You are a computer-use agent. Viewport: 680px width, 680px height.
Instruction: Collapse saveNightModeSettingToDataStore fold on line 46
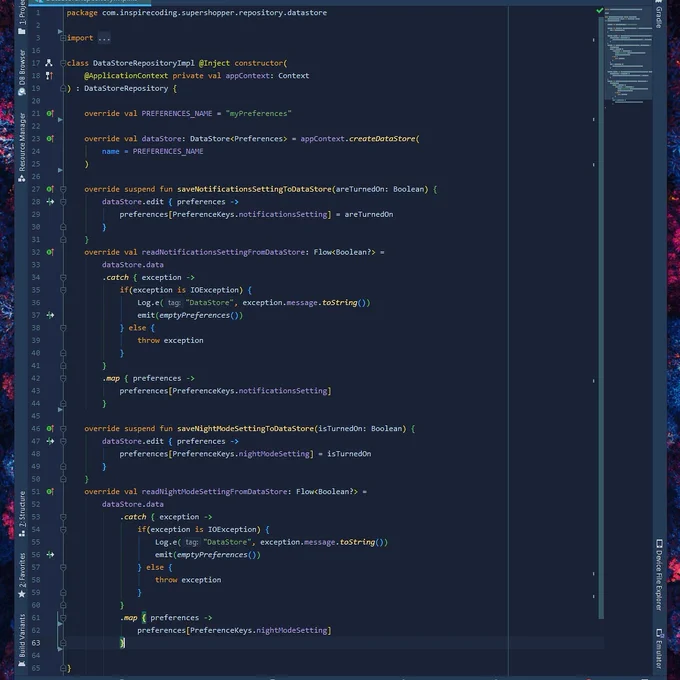tap(63, 428)
